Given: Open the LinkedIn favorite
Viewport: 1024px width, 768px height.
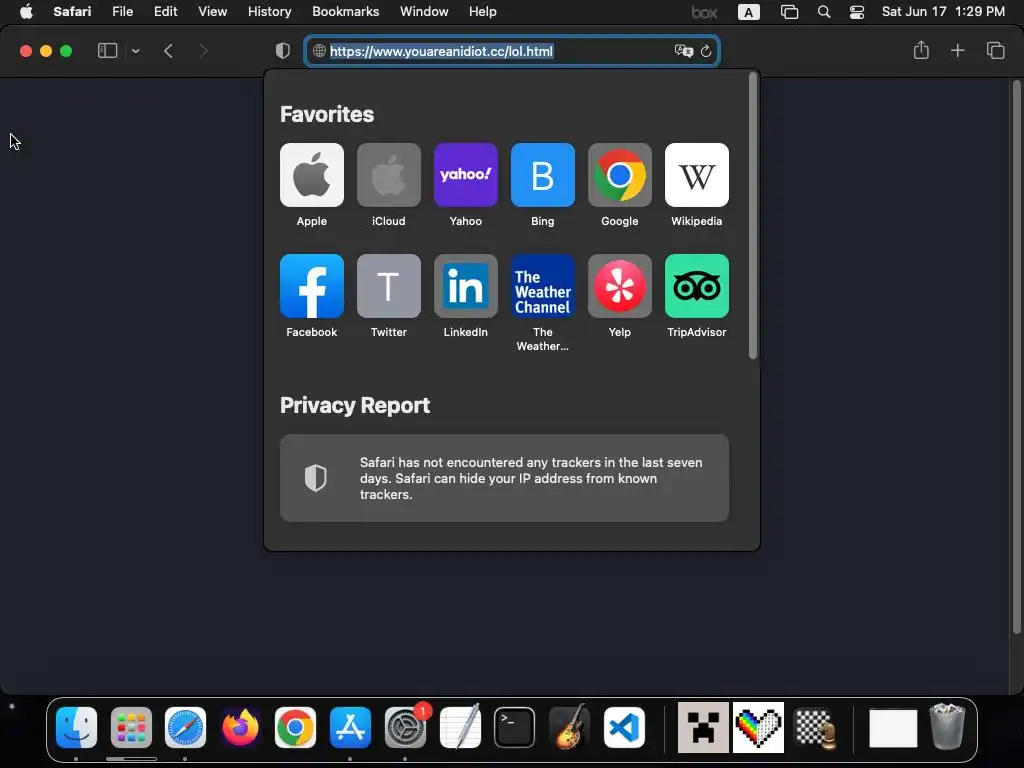Looking at the screenshot, I should (466, 286).
